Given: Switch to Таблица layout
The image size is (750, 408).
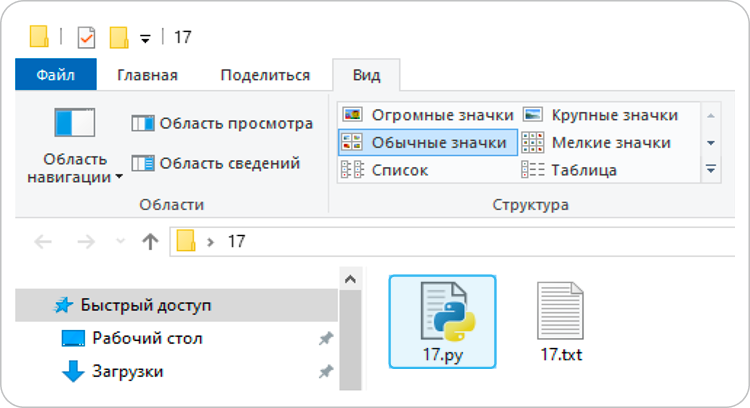Looking at the screenshot, I should [569, 170].
